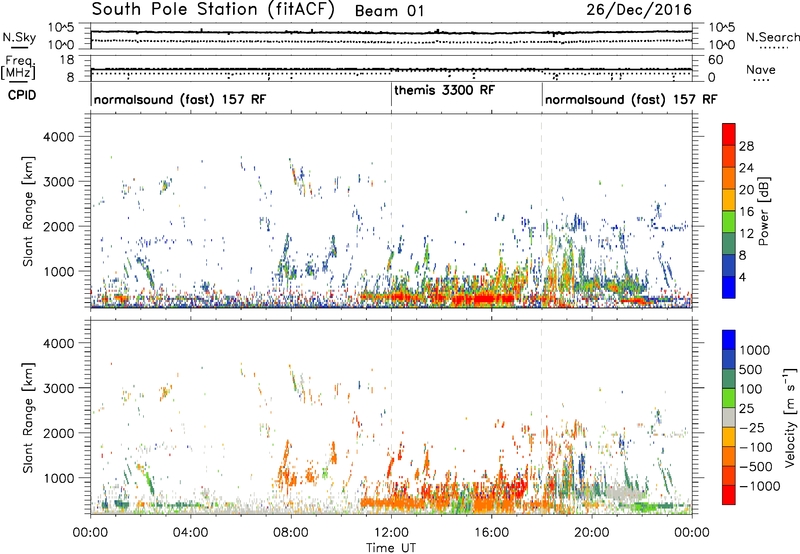Click Power colorbar bright blue segment below 4

coord(729,288)
